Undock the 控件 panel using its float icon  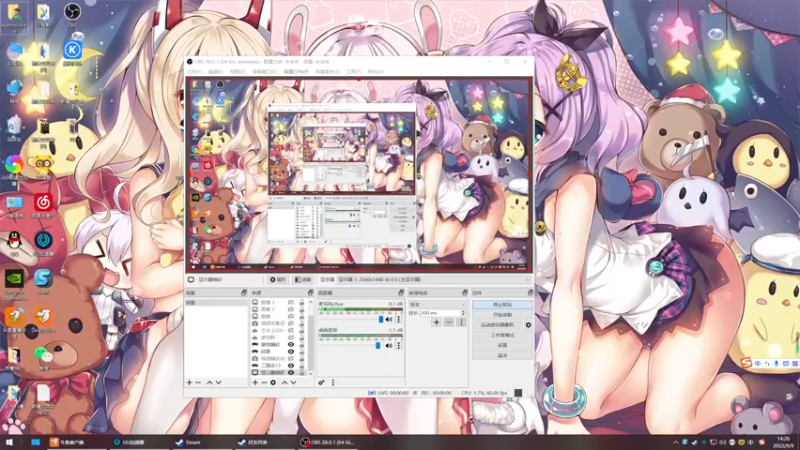(x=530, y=293)
